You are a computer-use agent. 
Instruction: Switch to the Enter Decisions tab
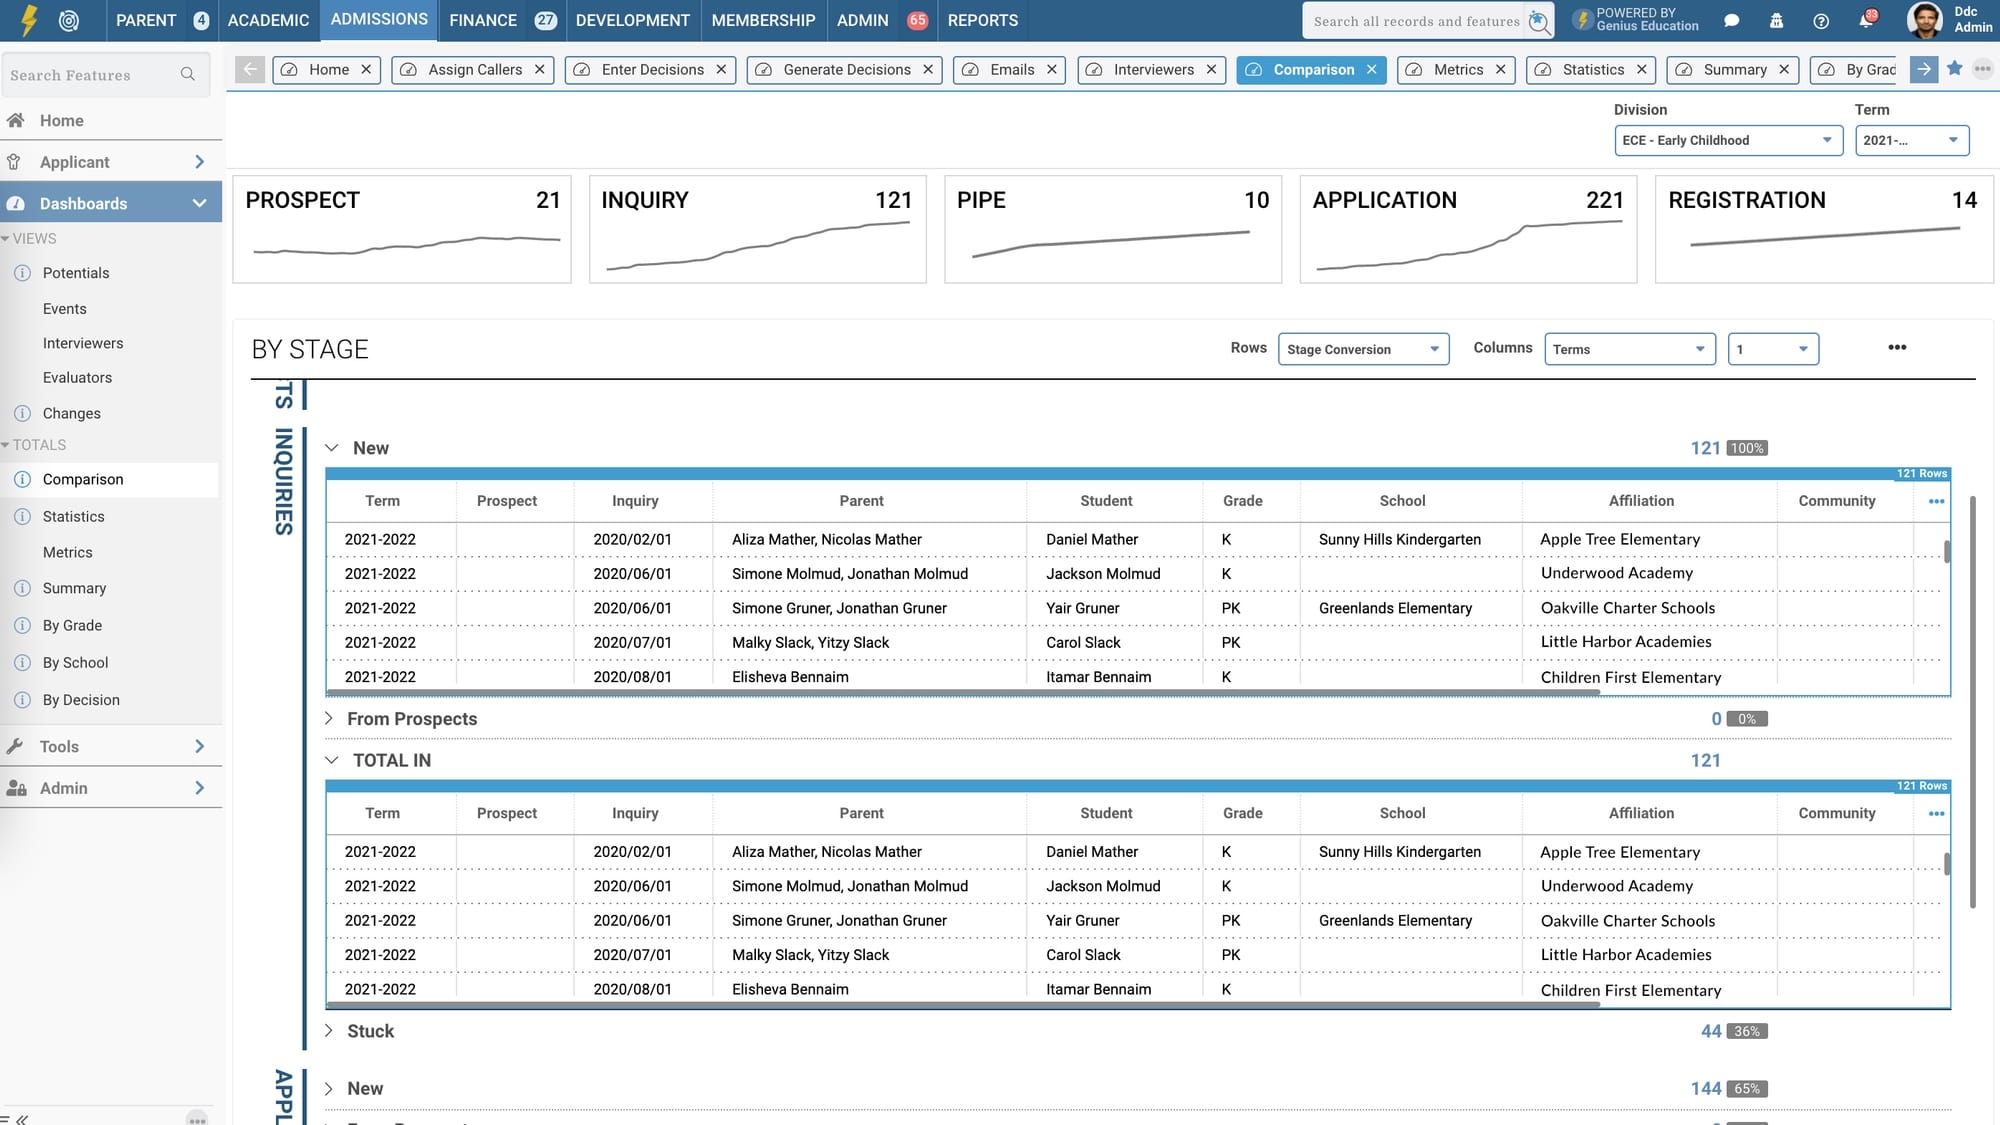(x=652, y=70)
